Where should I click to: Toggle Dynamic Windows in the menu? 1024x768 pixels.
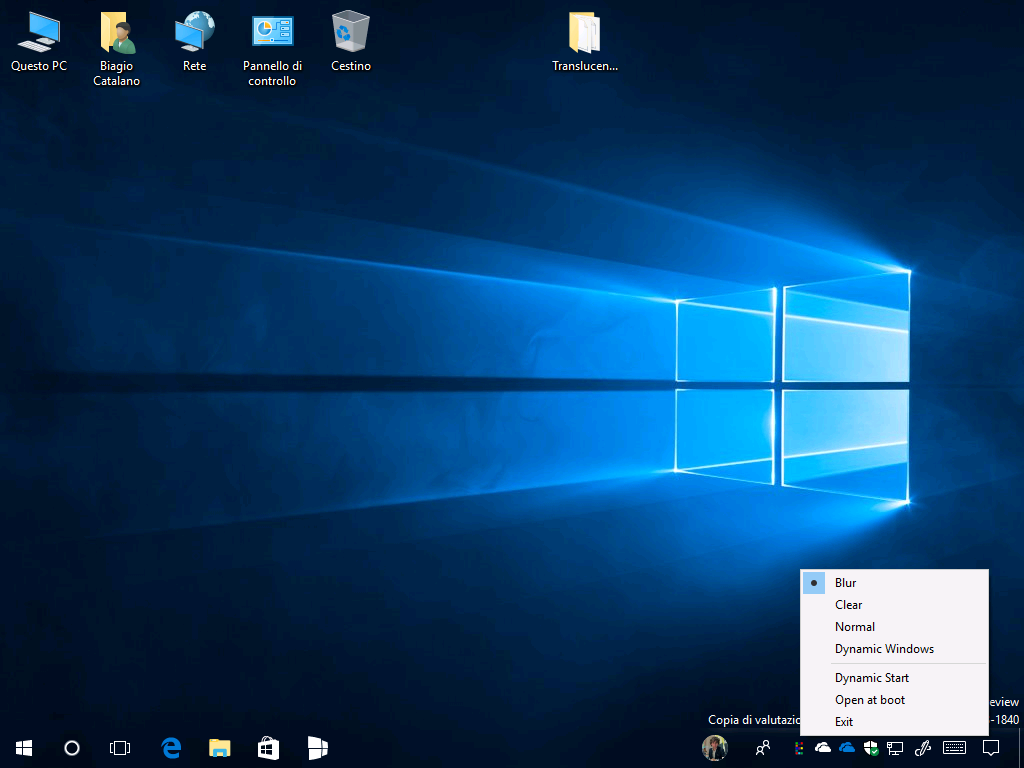(894, 649)
